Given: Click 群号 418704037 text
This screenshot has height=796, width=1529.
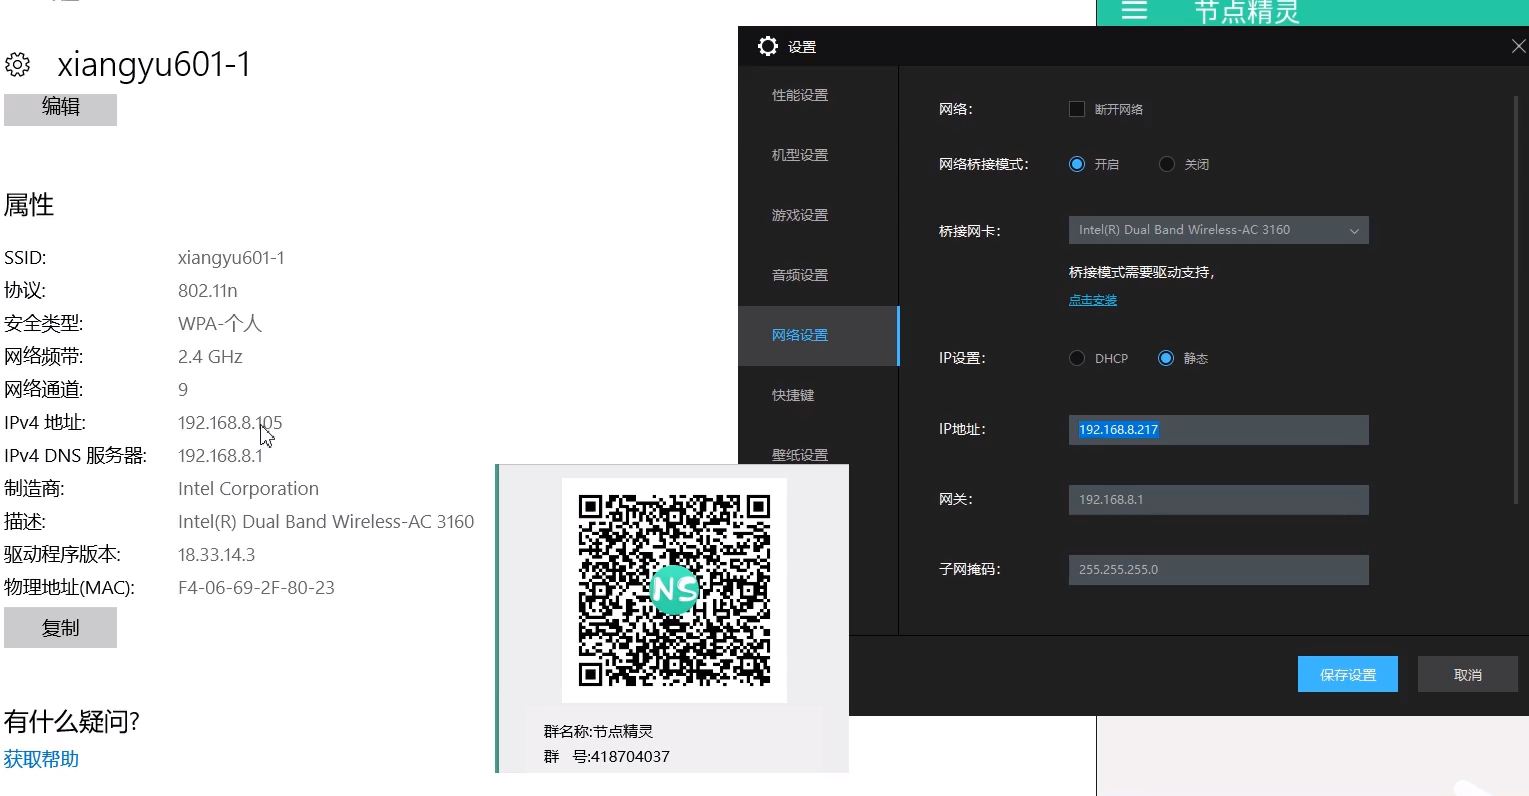Looking at the screenshot, I should point(606,757).
